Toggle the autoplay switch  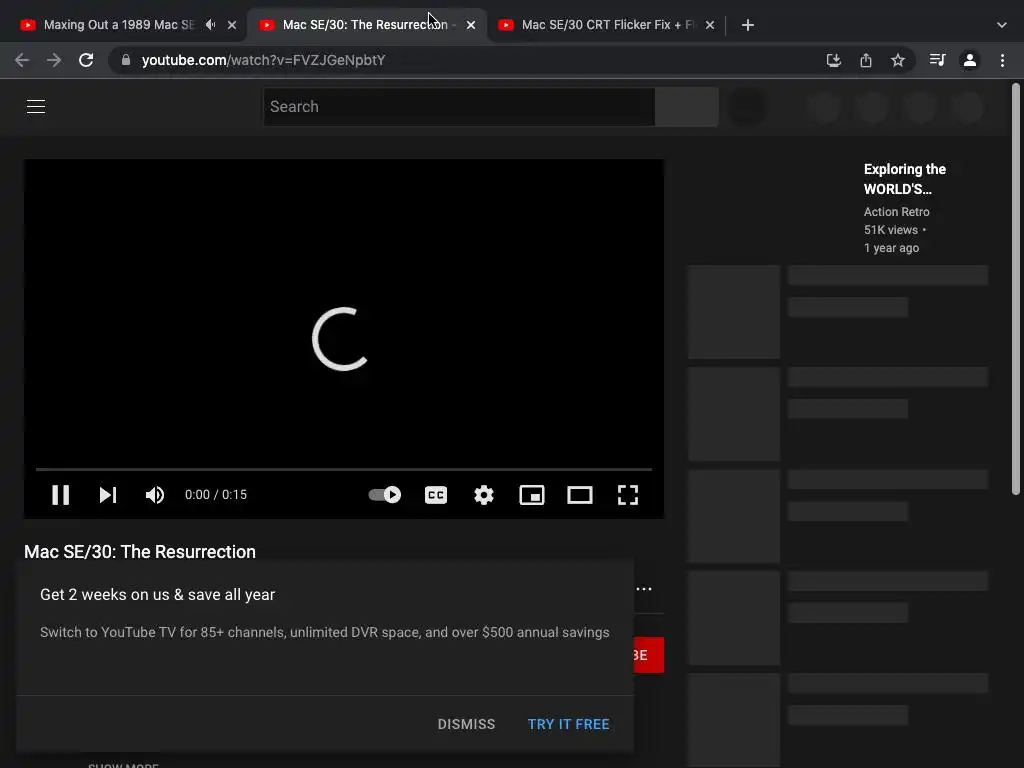coord(385,495)
